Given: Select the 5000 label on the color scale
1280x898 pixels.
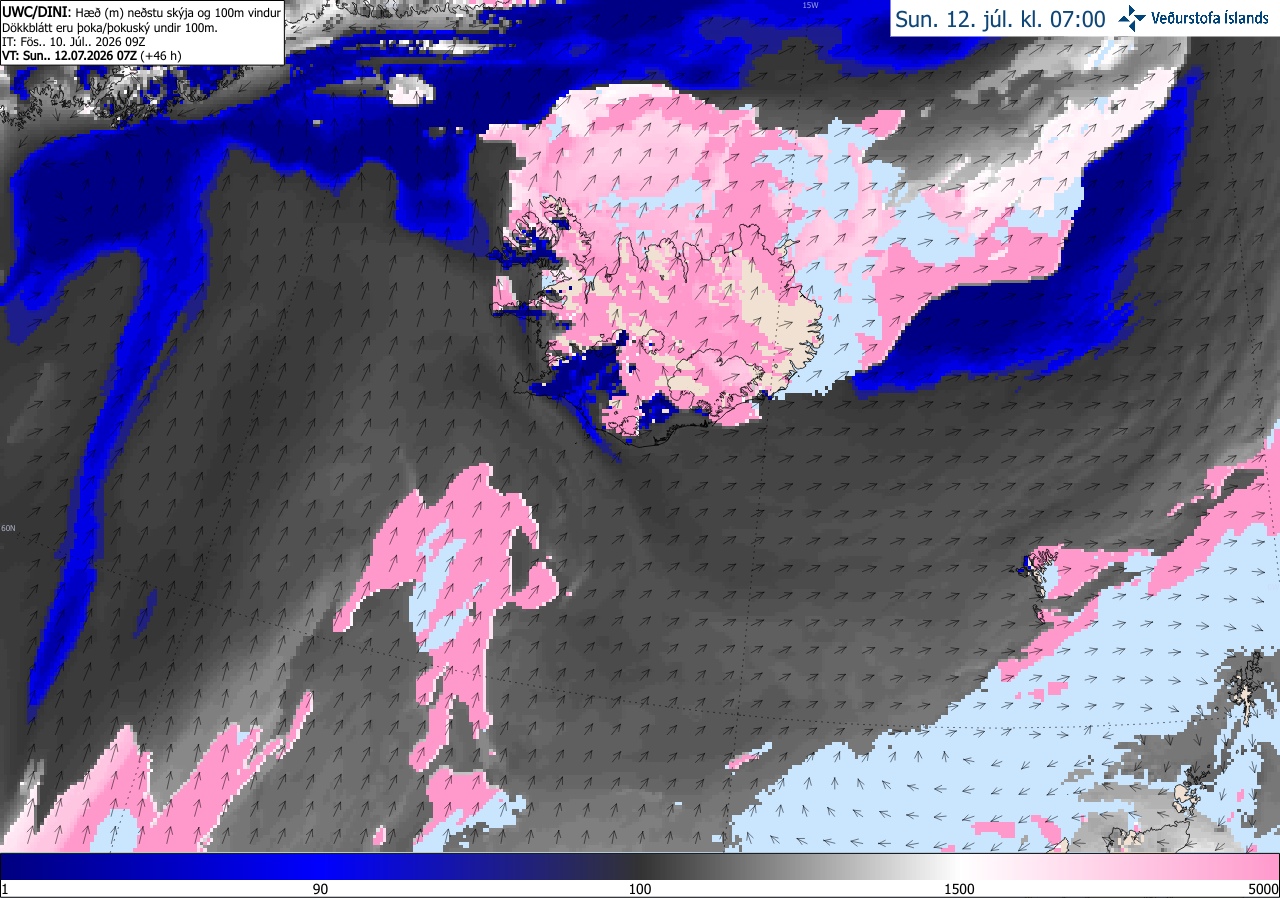Looking at the screenshot, I should click(1263, 889).
